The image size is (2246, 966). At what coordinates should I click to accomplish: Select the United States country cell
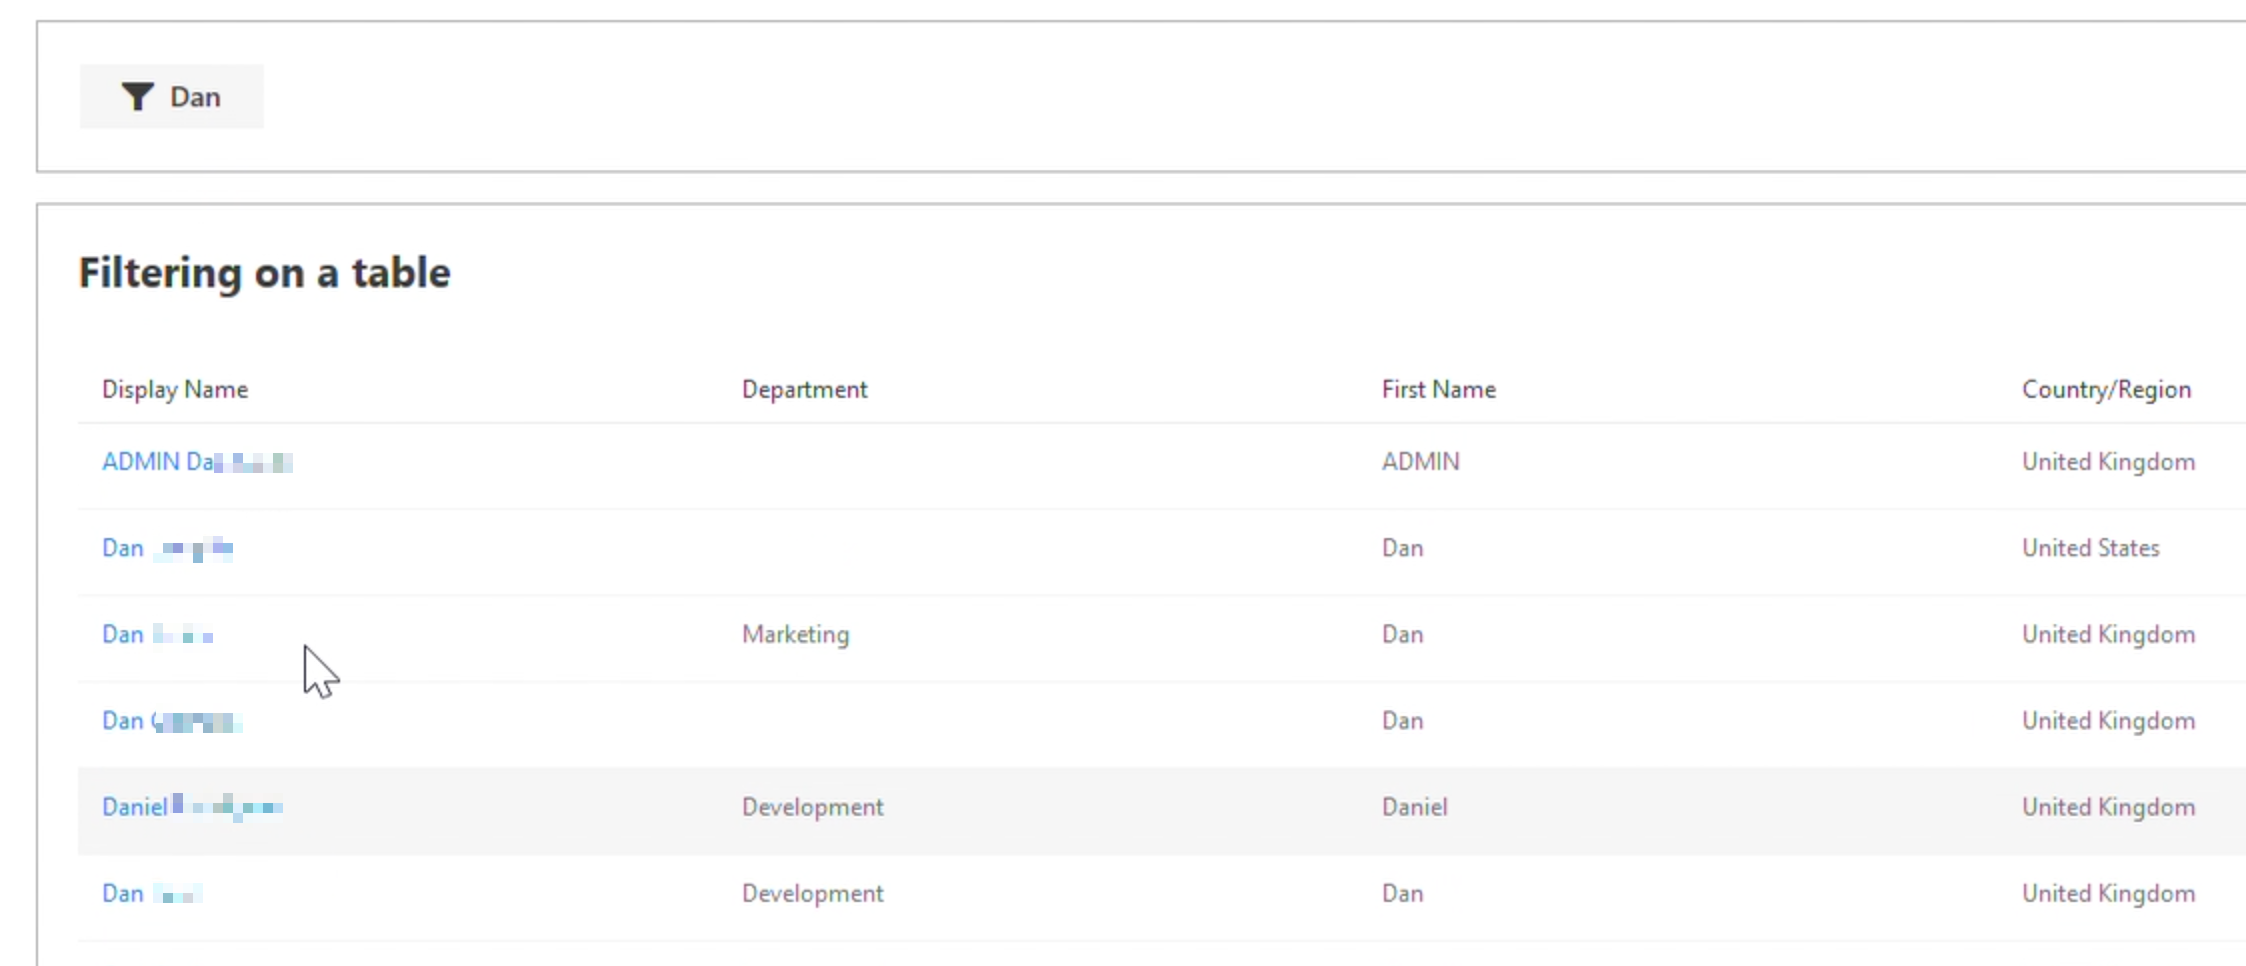pyautogui.click(x=2090, y=548)
